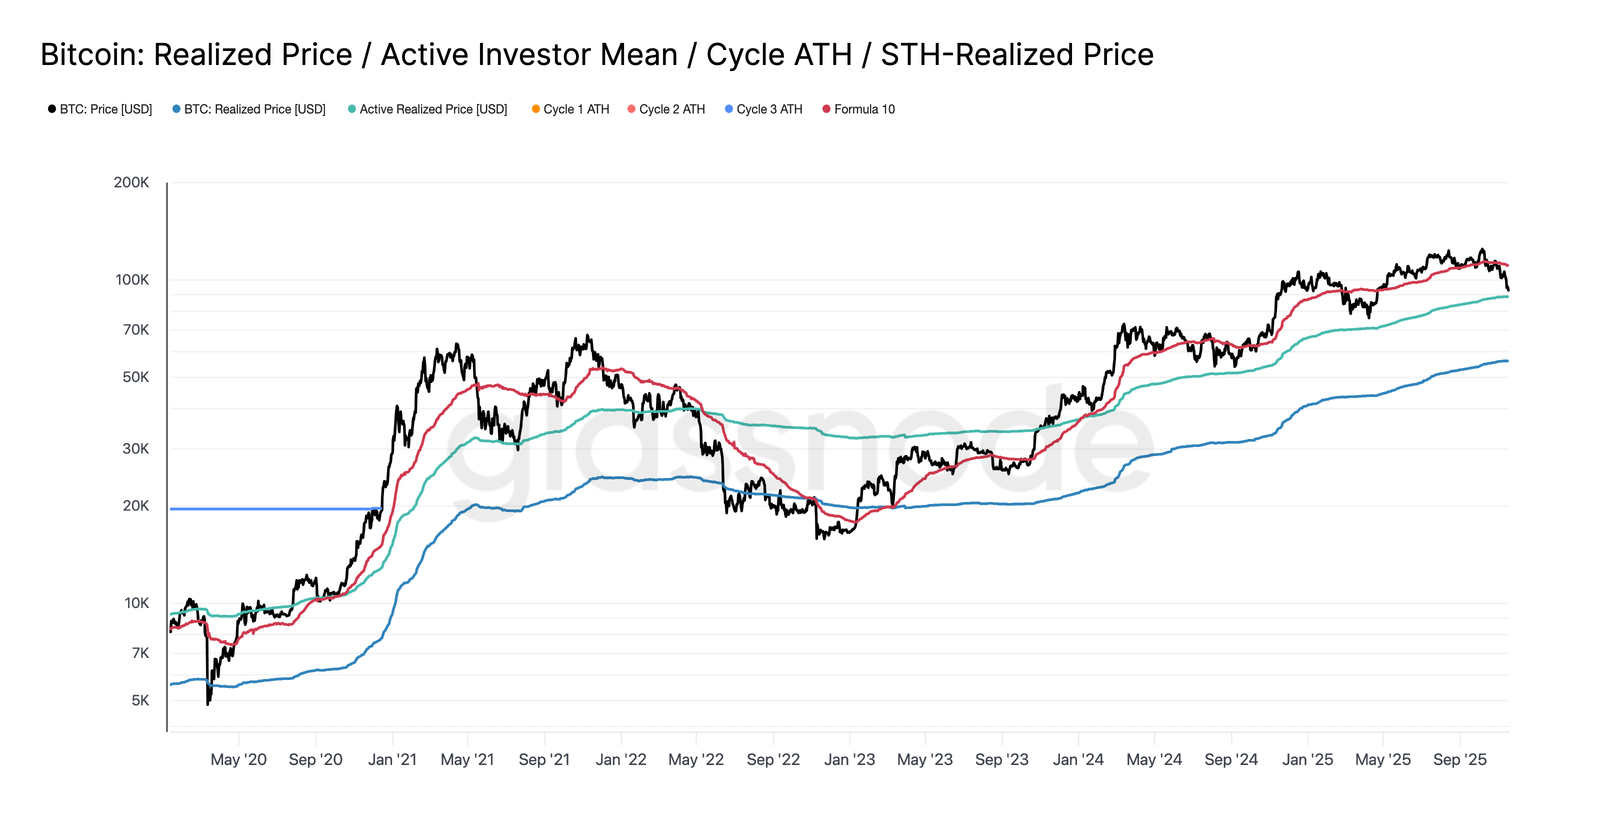
Task: Hide the BTC: Realized Price [USD] series
Action: (x=255, y=109)
